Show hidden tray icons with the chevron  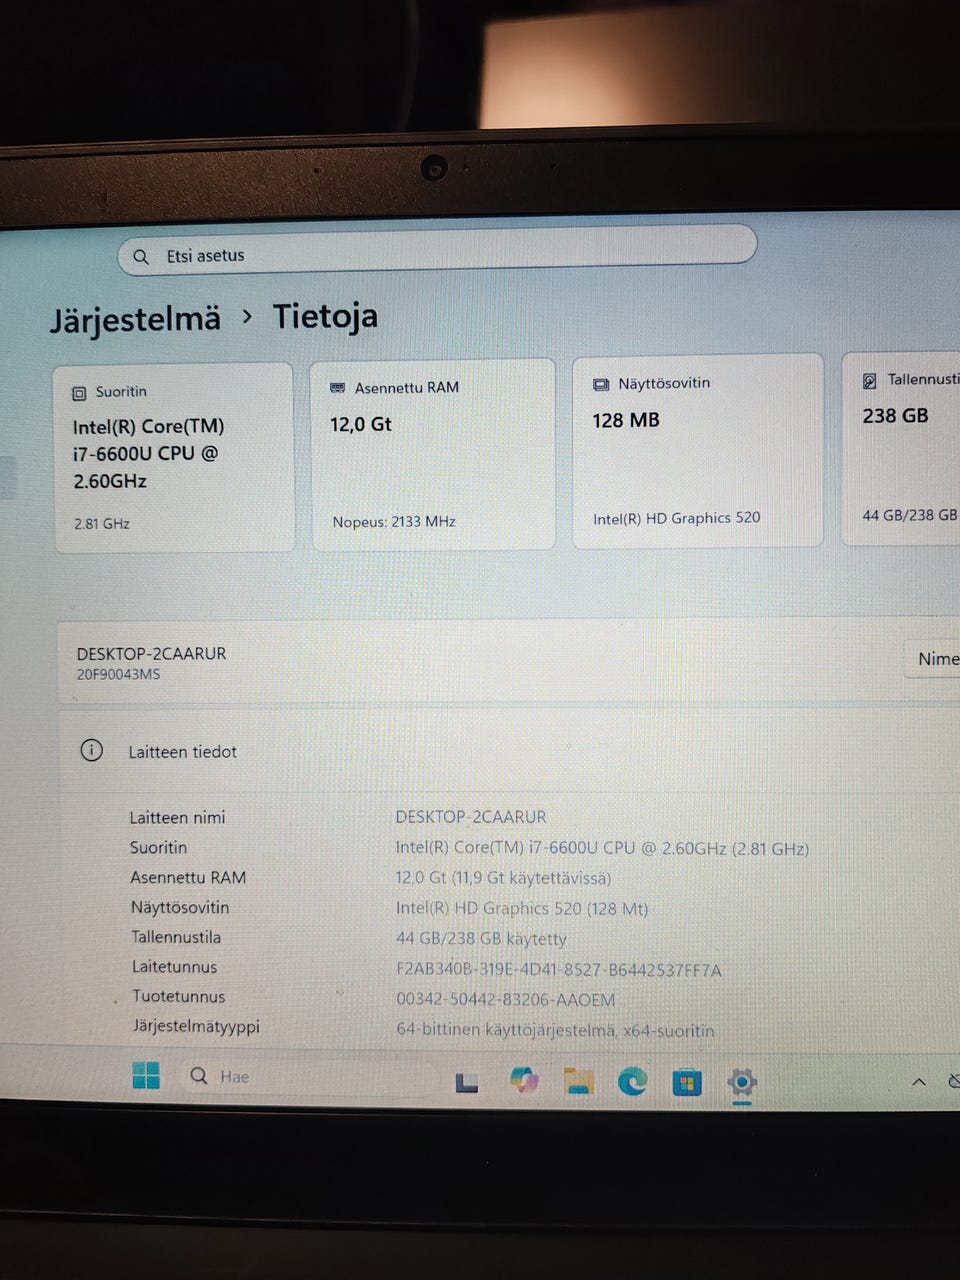[919, 1082]
